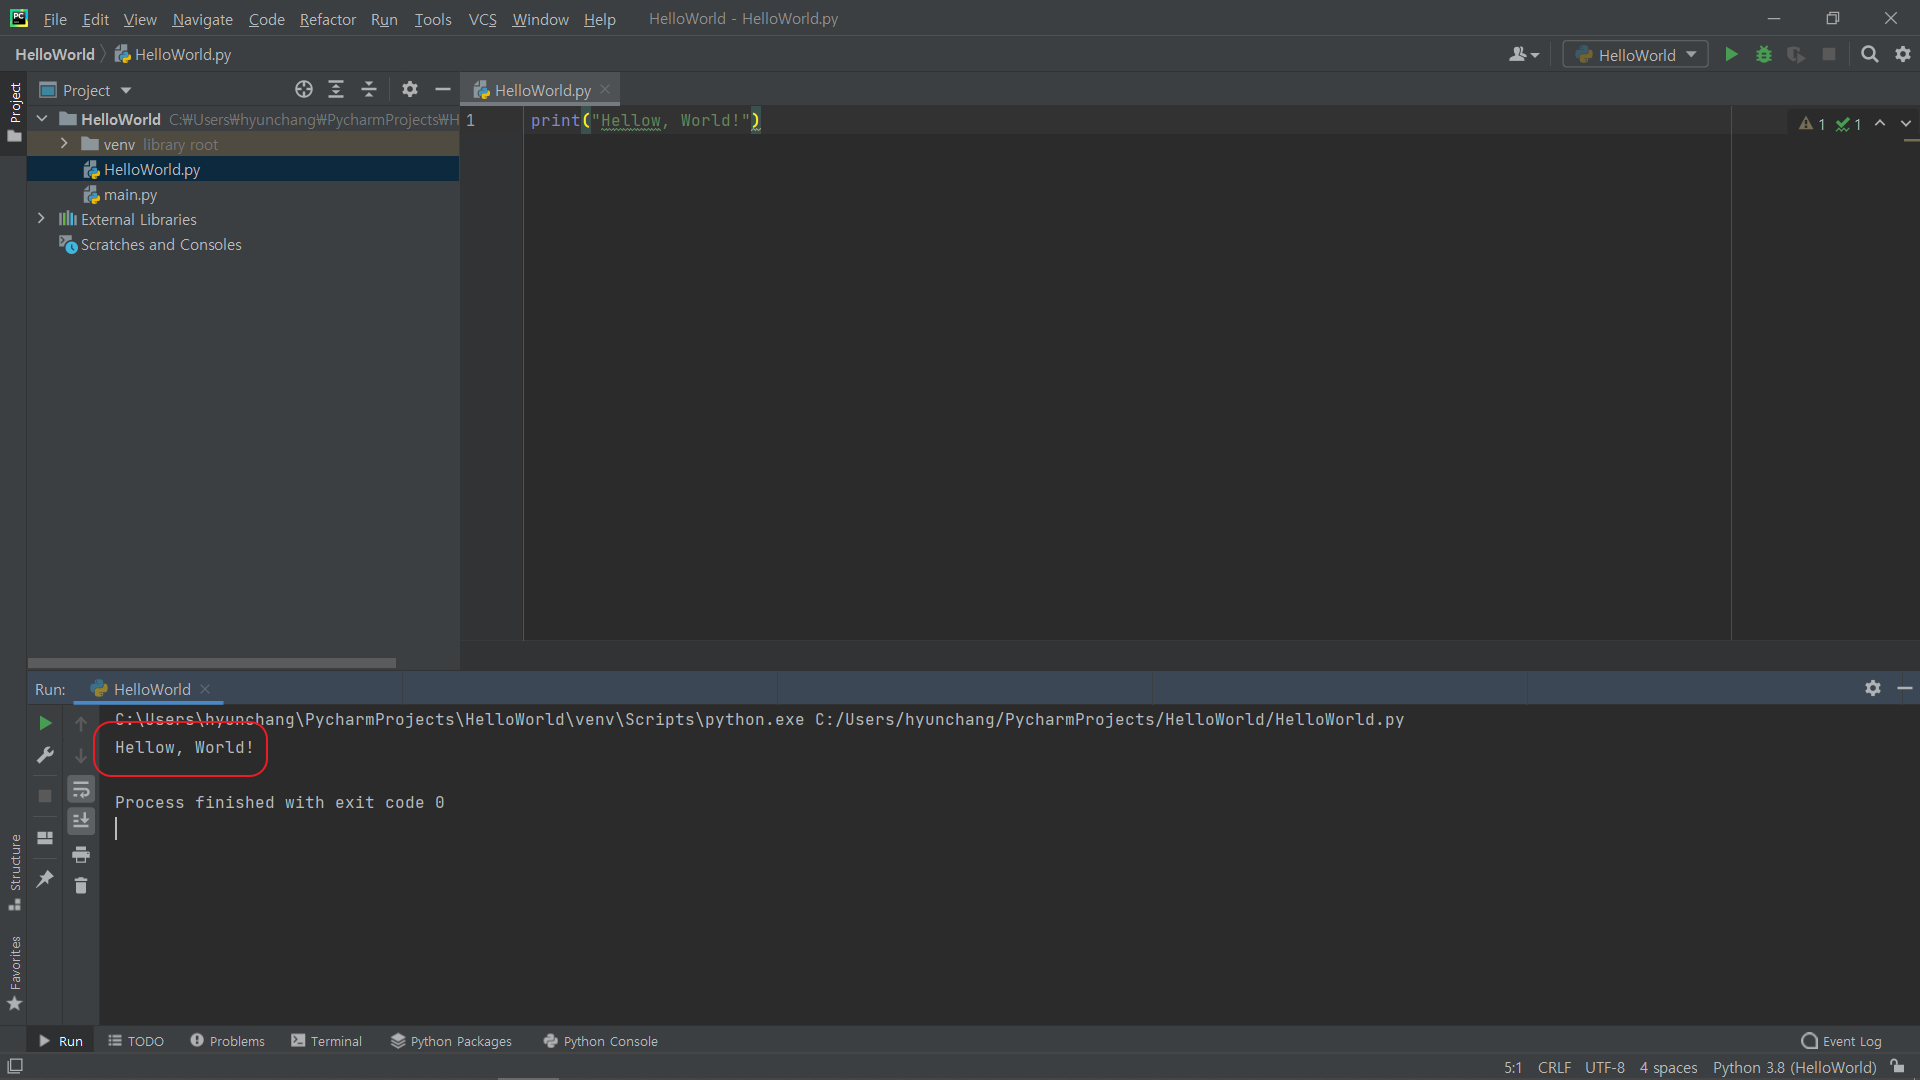Viewport: 1920px width, 1080px height.
Task: Clear output with the trash icon
Action: 81,886
